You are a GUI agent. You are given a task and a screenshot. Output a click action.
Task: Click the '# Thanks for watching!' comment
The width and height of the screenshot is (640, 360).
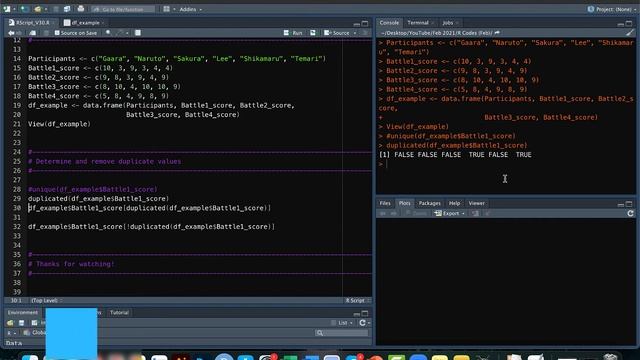[x=71, y=264]
